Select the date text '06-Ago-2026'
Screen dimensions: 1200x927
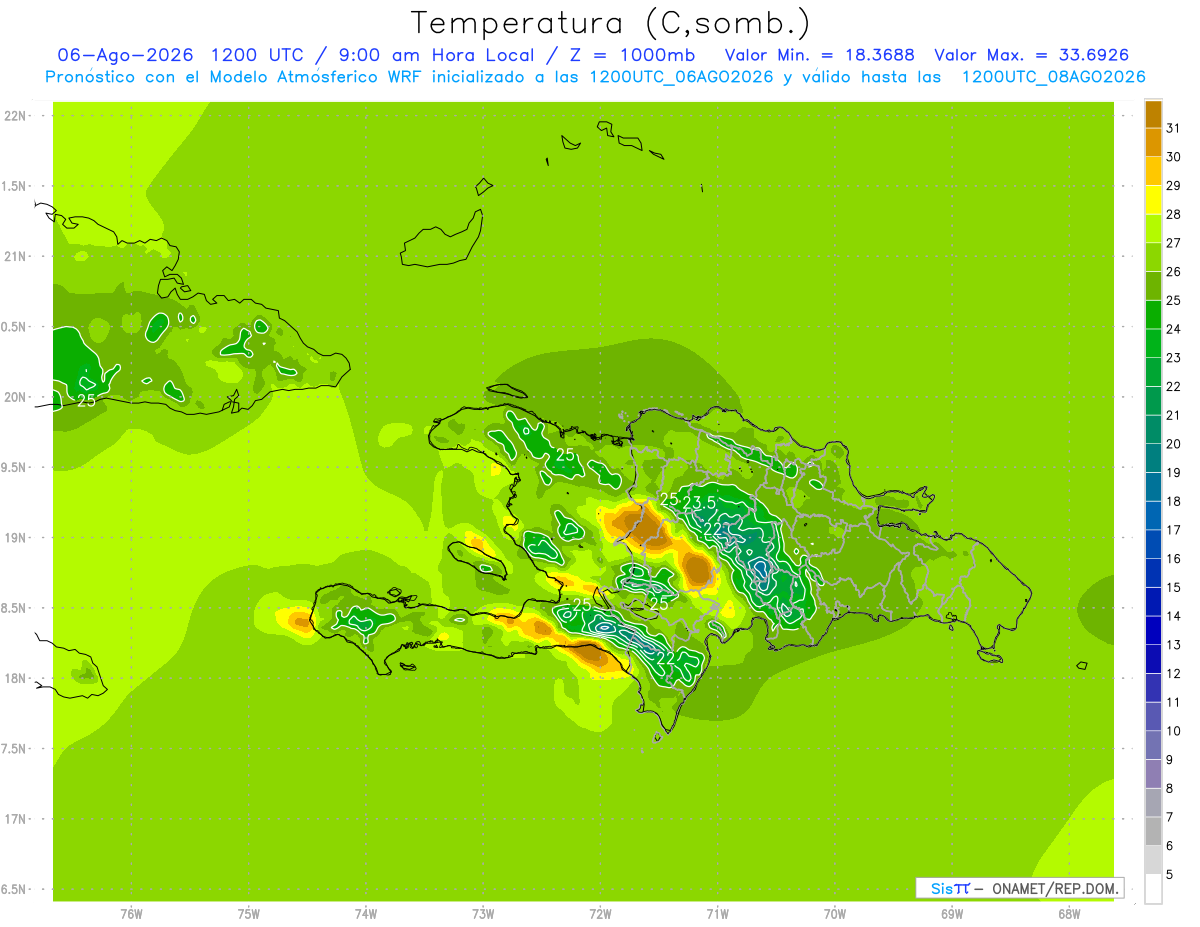(124, 55)
